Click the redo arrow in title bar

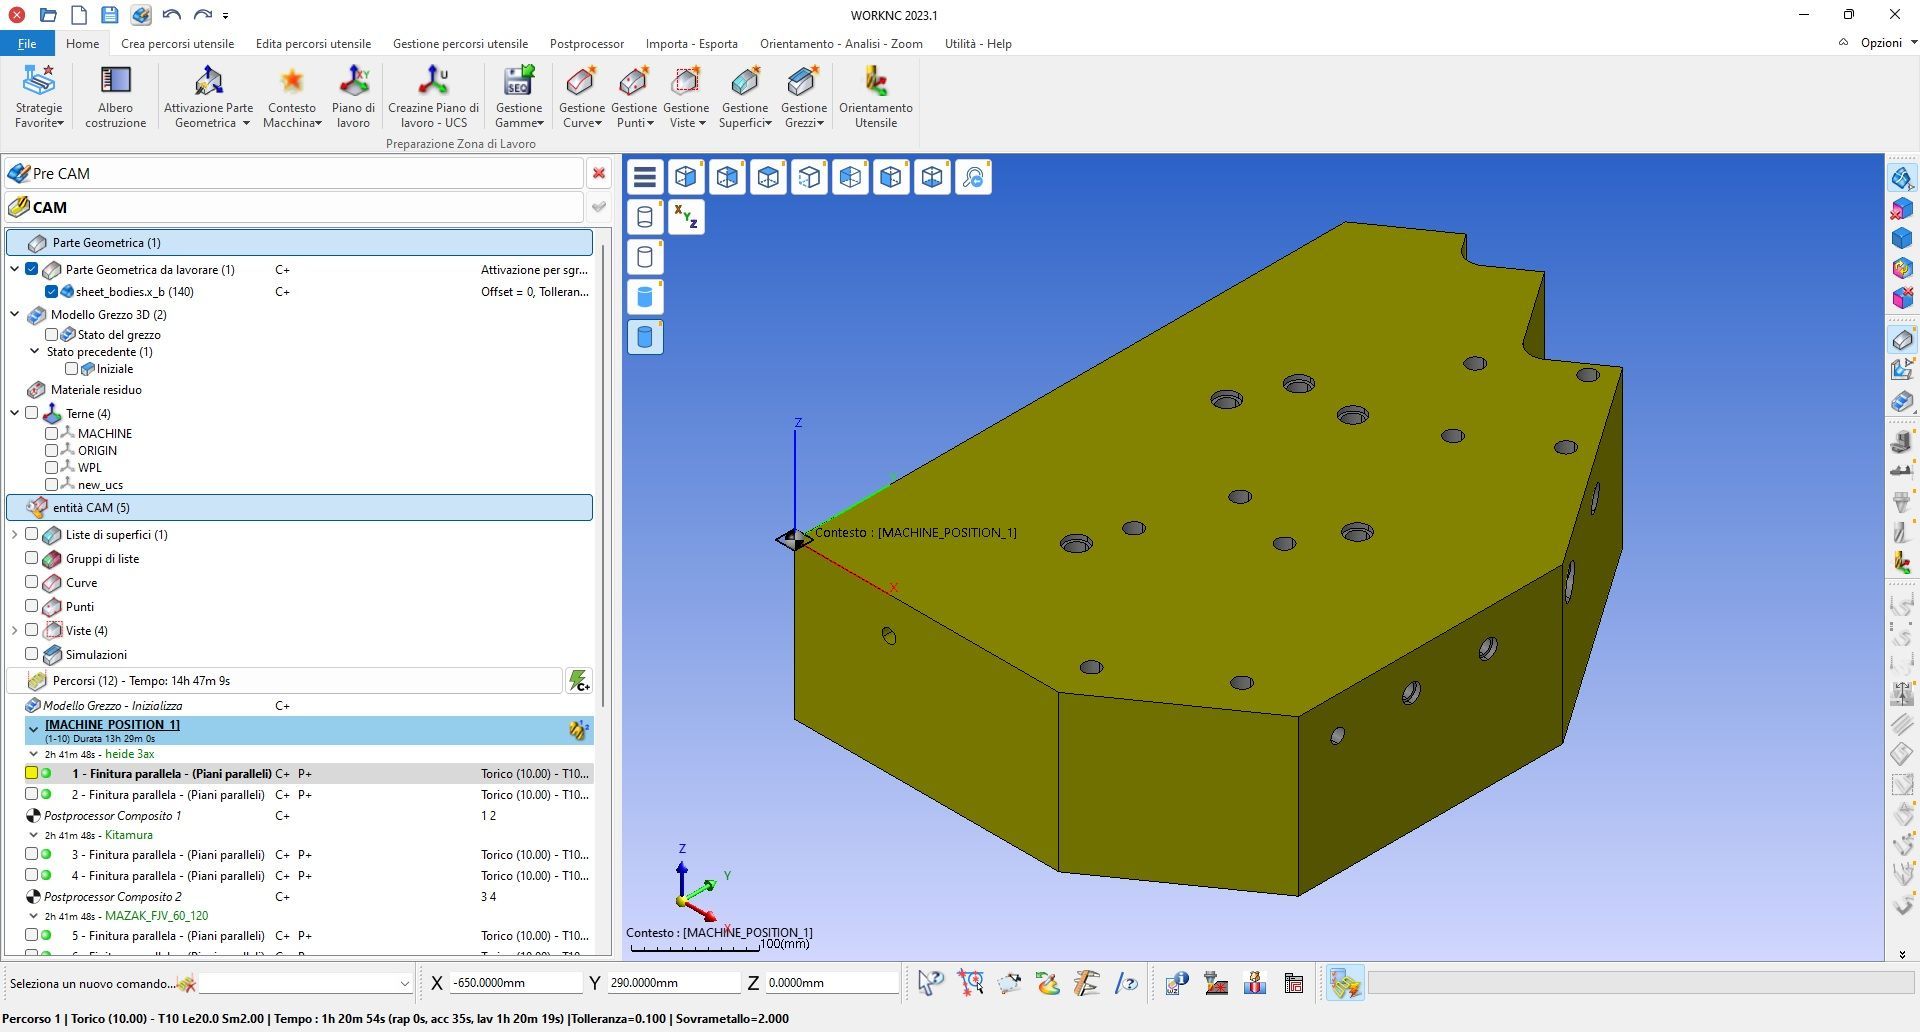tap(203, 15)
